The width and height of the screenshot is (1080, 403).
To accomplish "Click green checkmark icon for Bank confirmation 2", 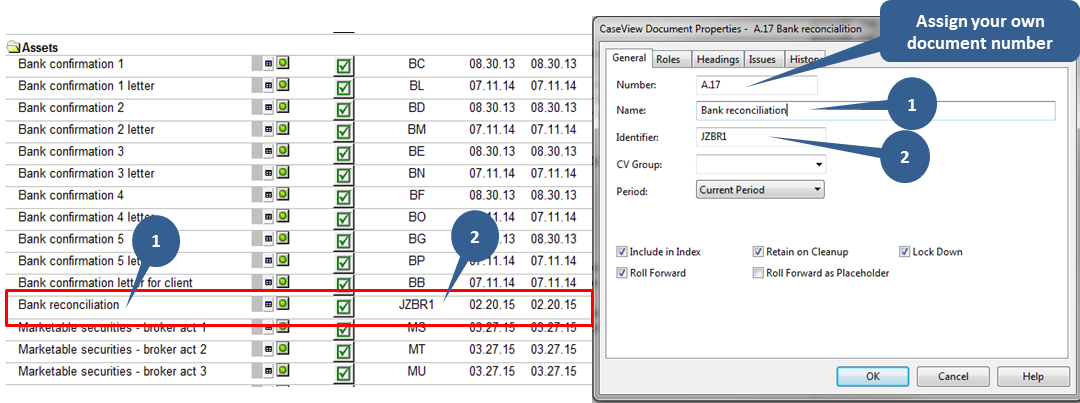I will (x=344, y=110).
